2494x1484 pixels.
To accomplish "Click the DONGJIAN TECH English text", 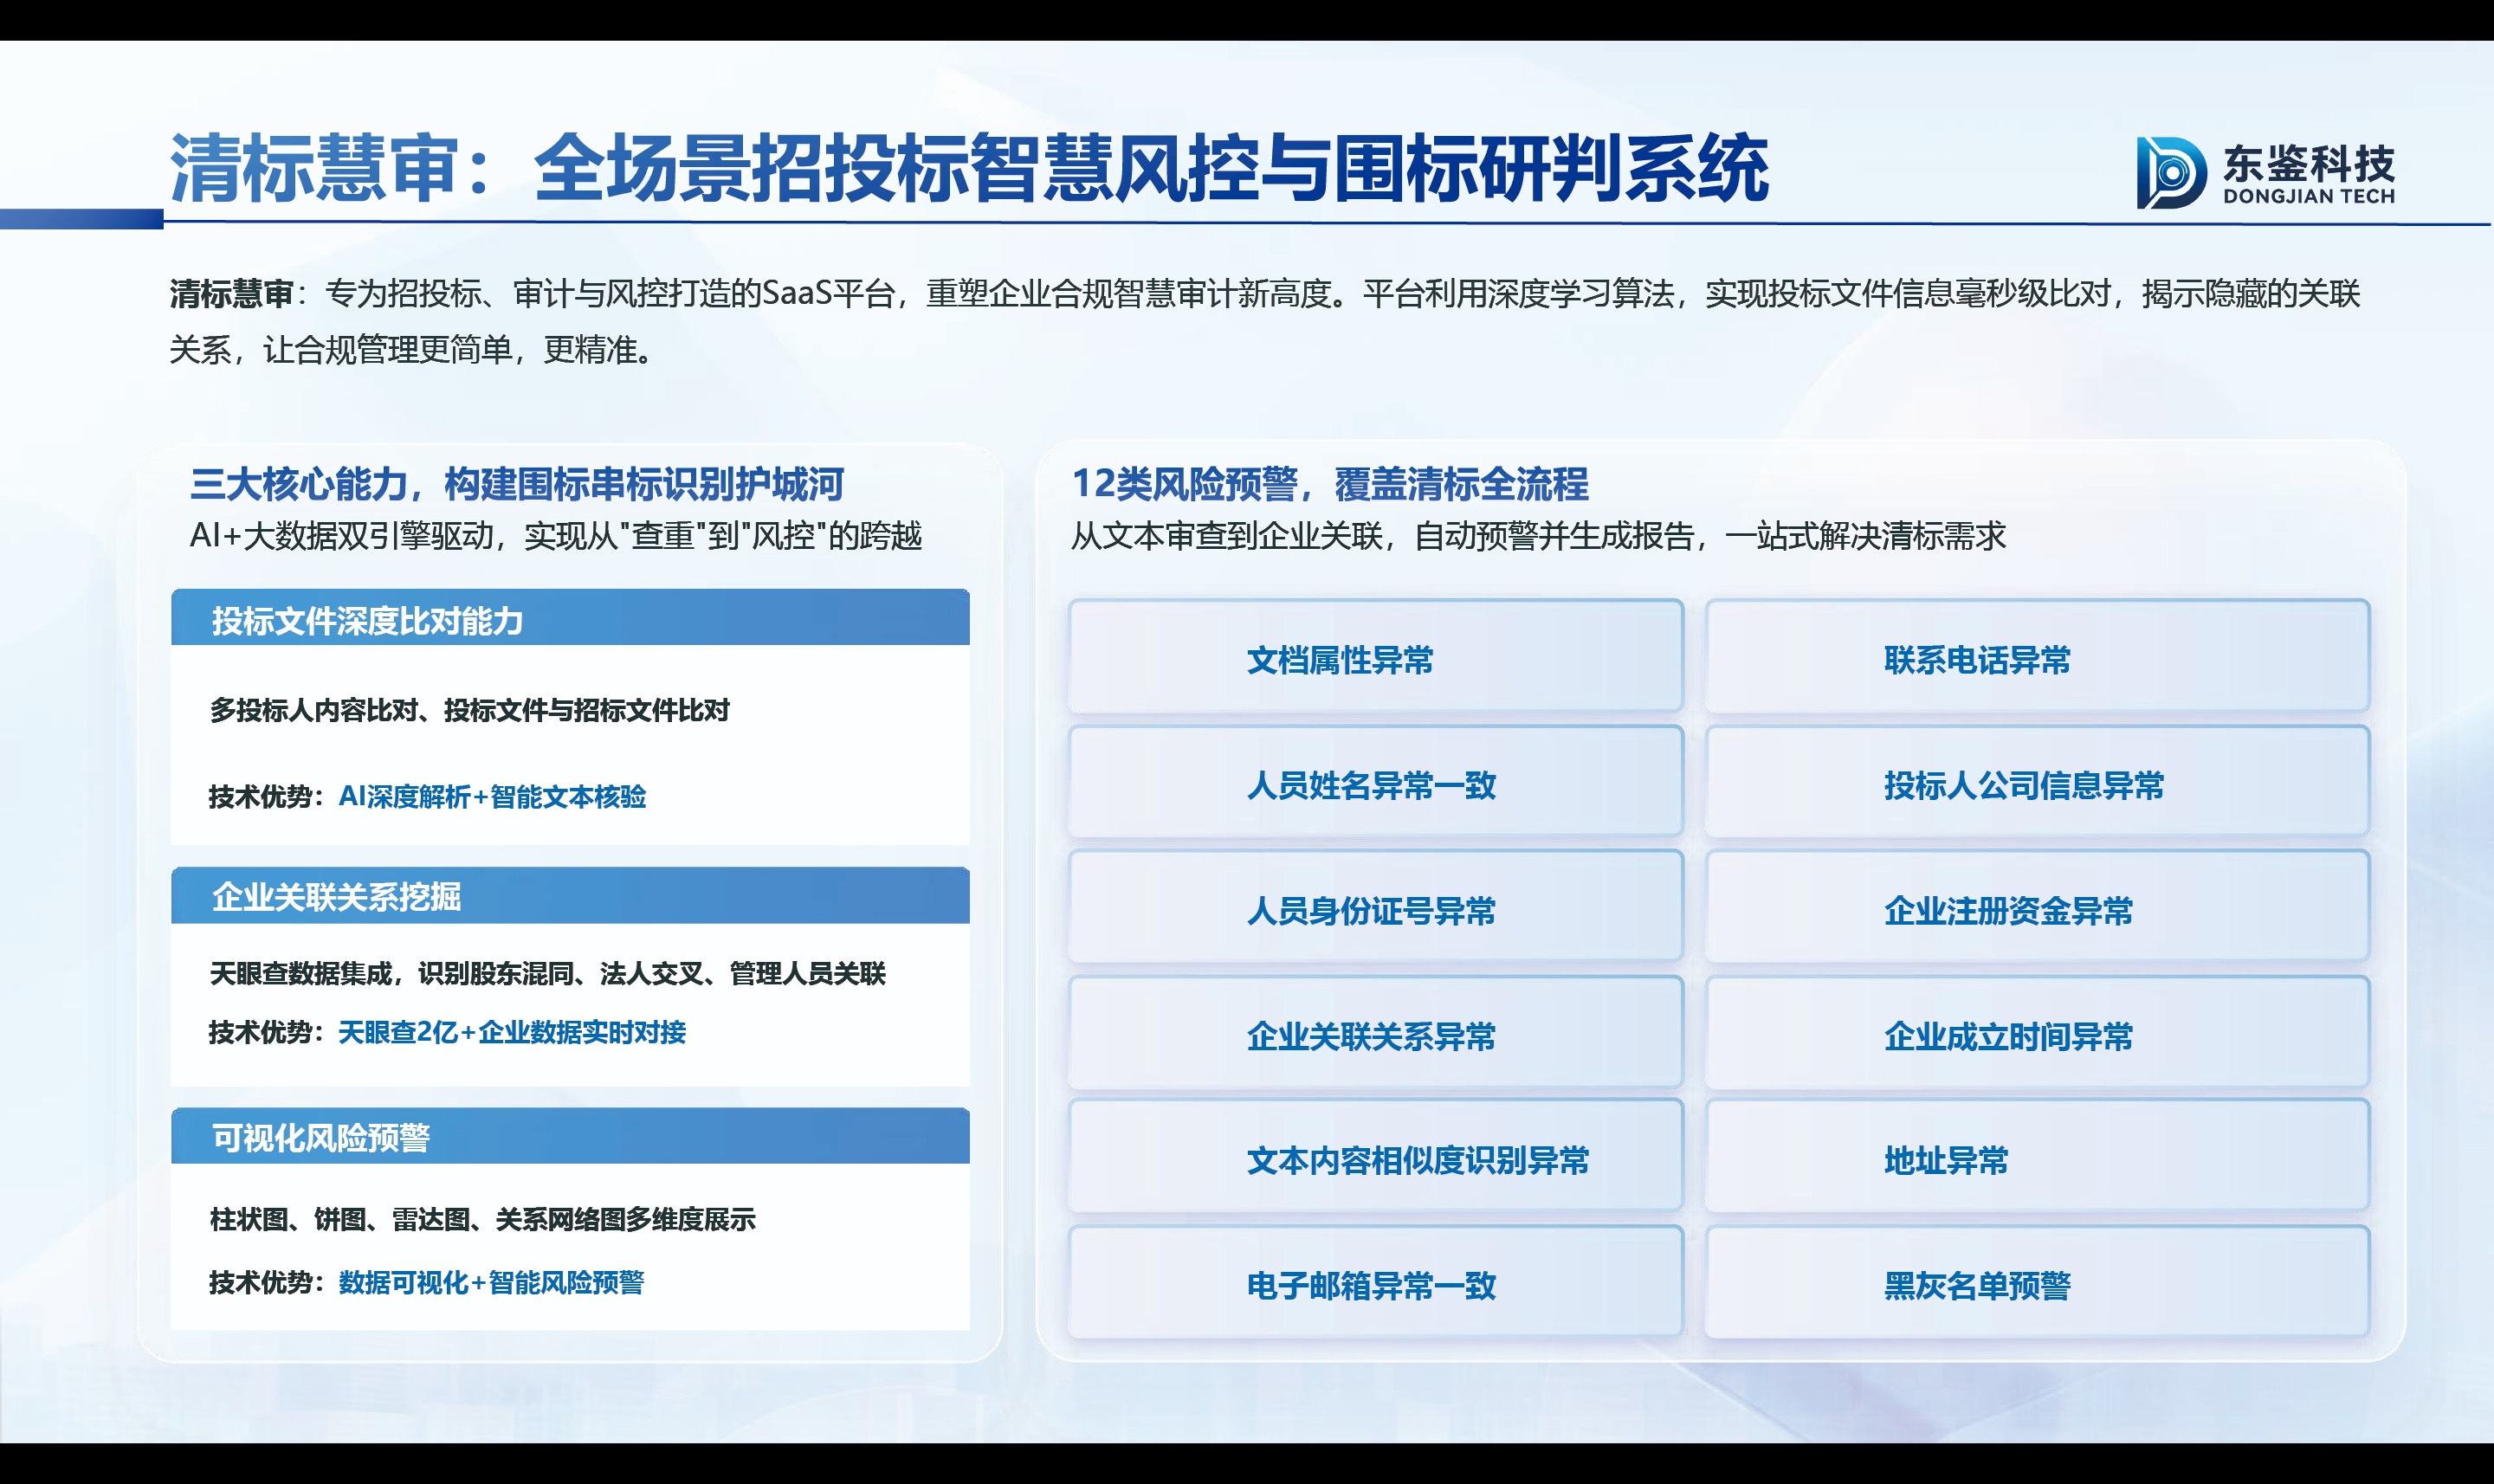I will (x=2308, y=197).
